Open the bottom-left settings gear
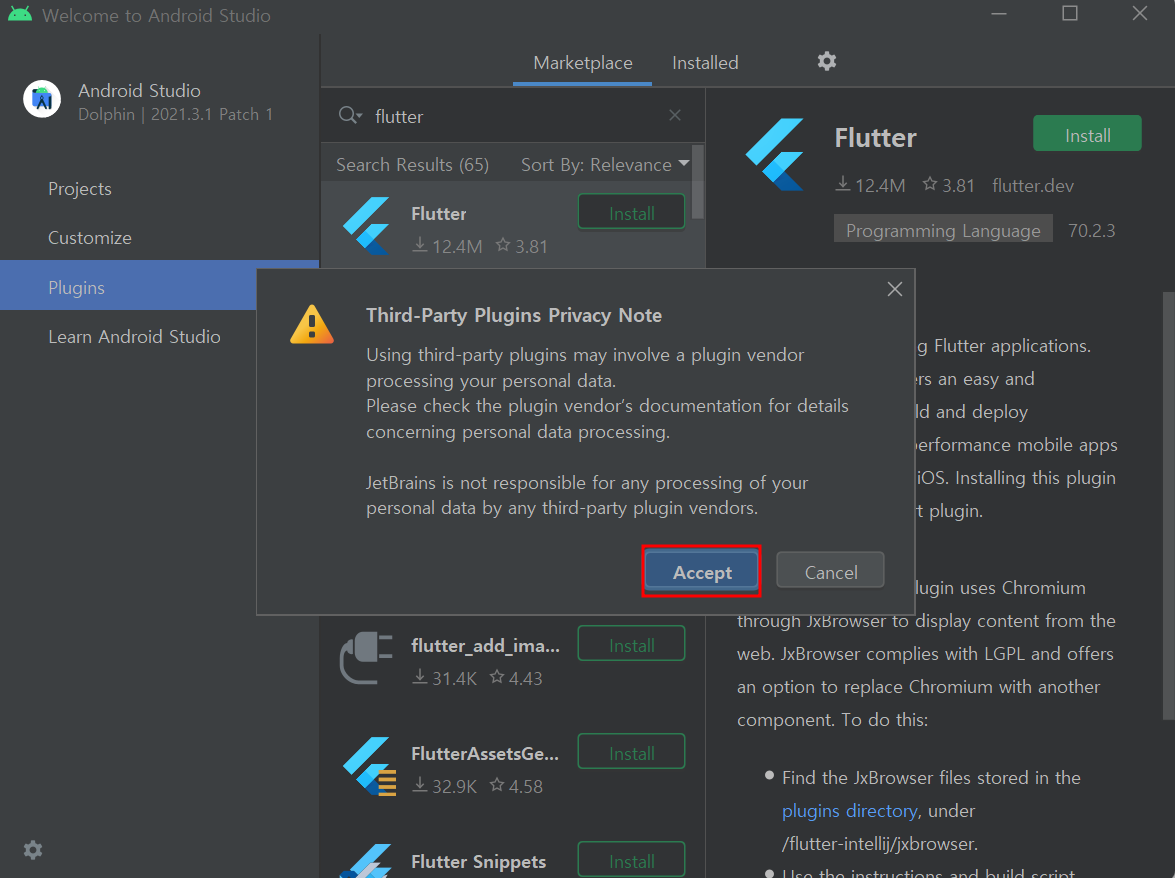Image resolution: width=1175 pixels, height=878 pixels. point(33,850)
